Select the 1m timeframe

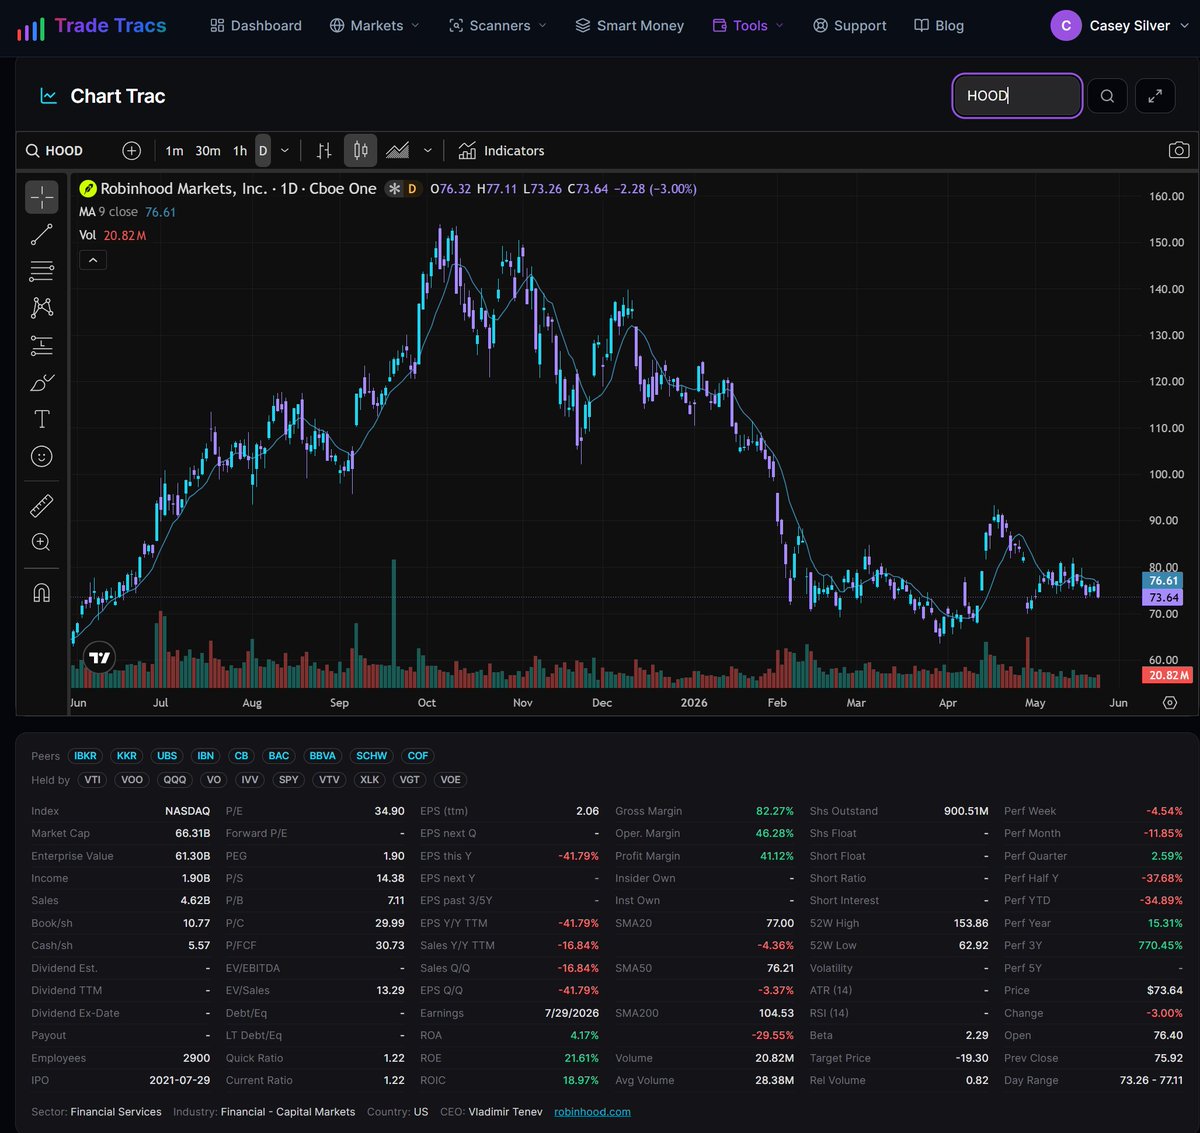174,151
